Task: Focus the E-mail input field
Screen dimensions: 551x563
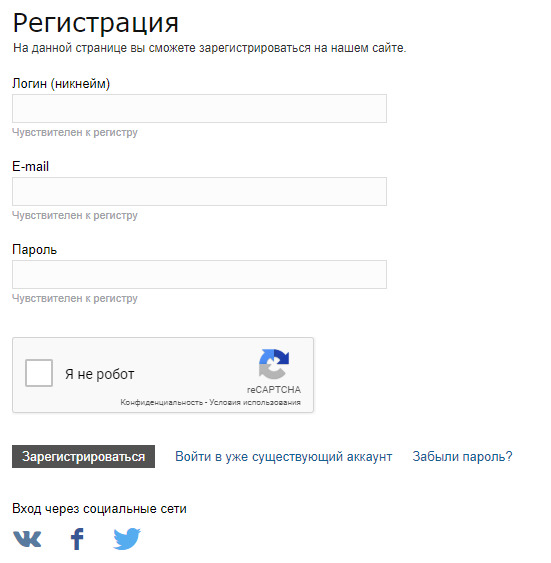Action: (x=199, y=191)
